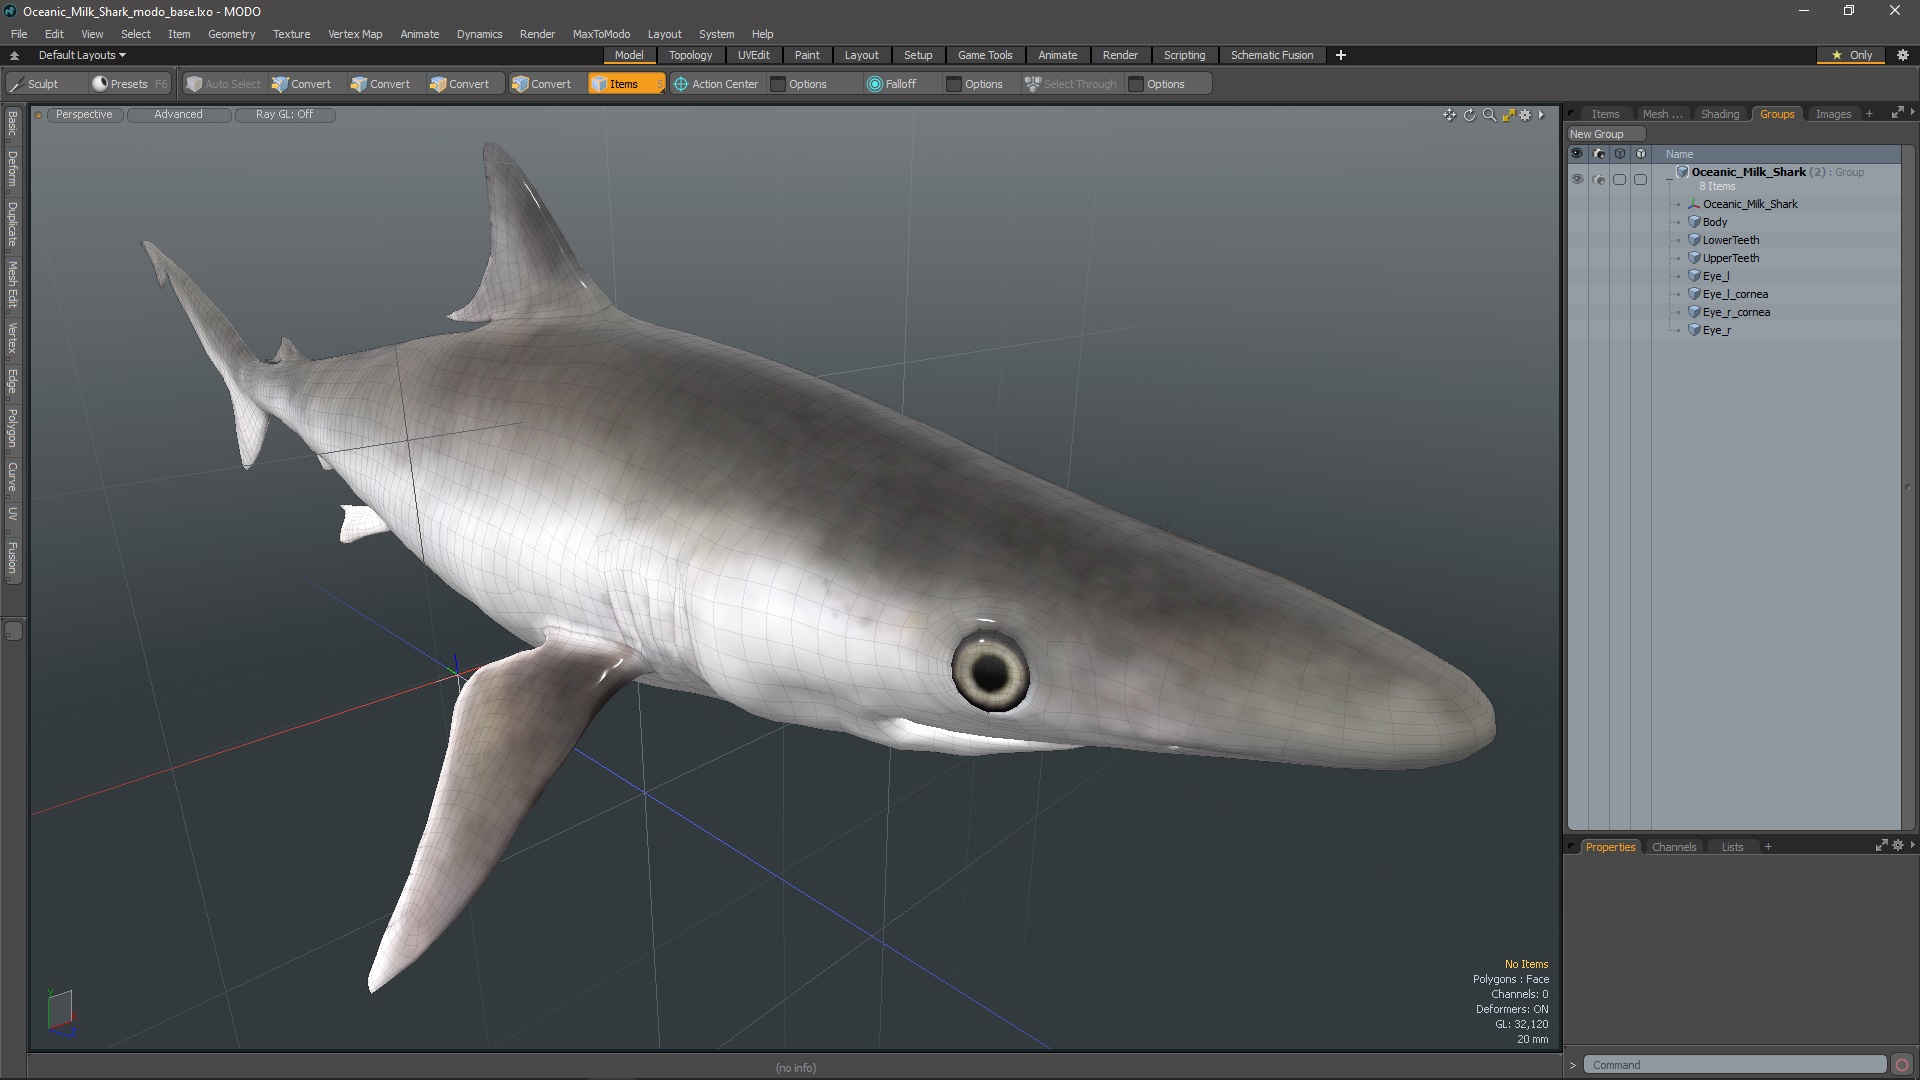The image size is (1920, 1080).
Task: Click in the Command input field
Action: pyautogui.click(x=1735, y=1065)
